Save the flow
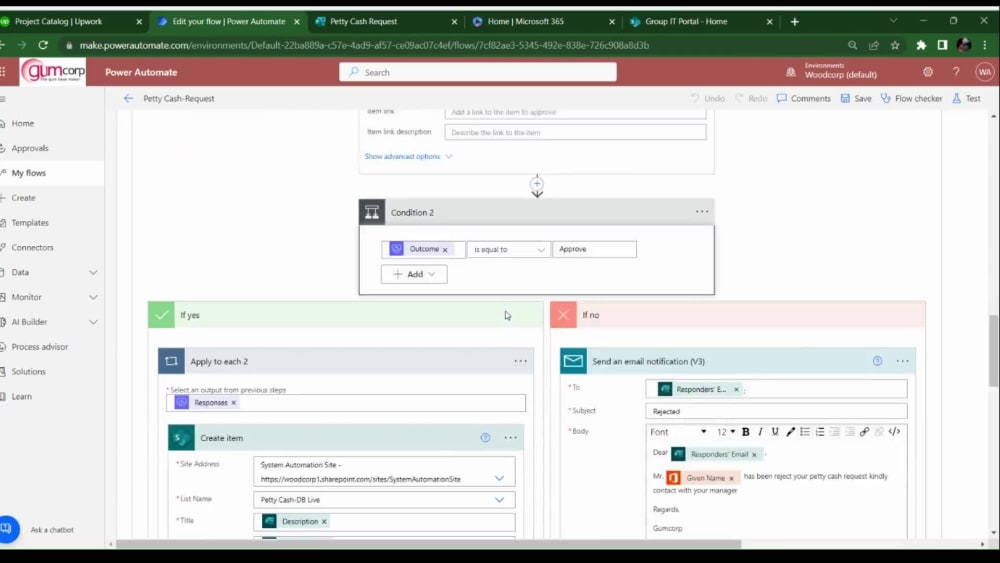 click(856, 98)
